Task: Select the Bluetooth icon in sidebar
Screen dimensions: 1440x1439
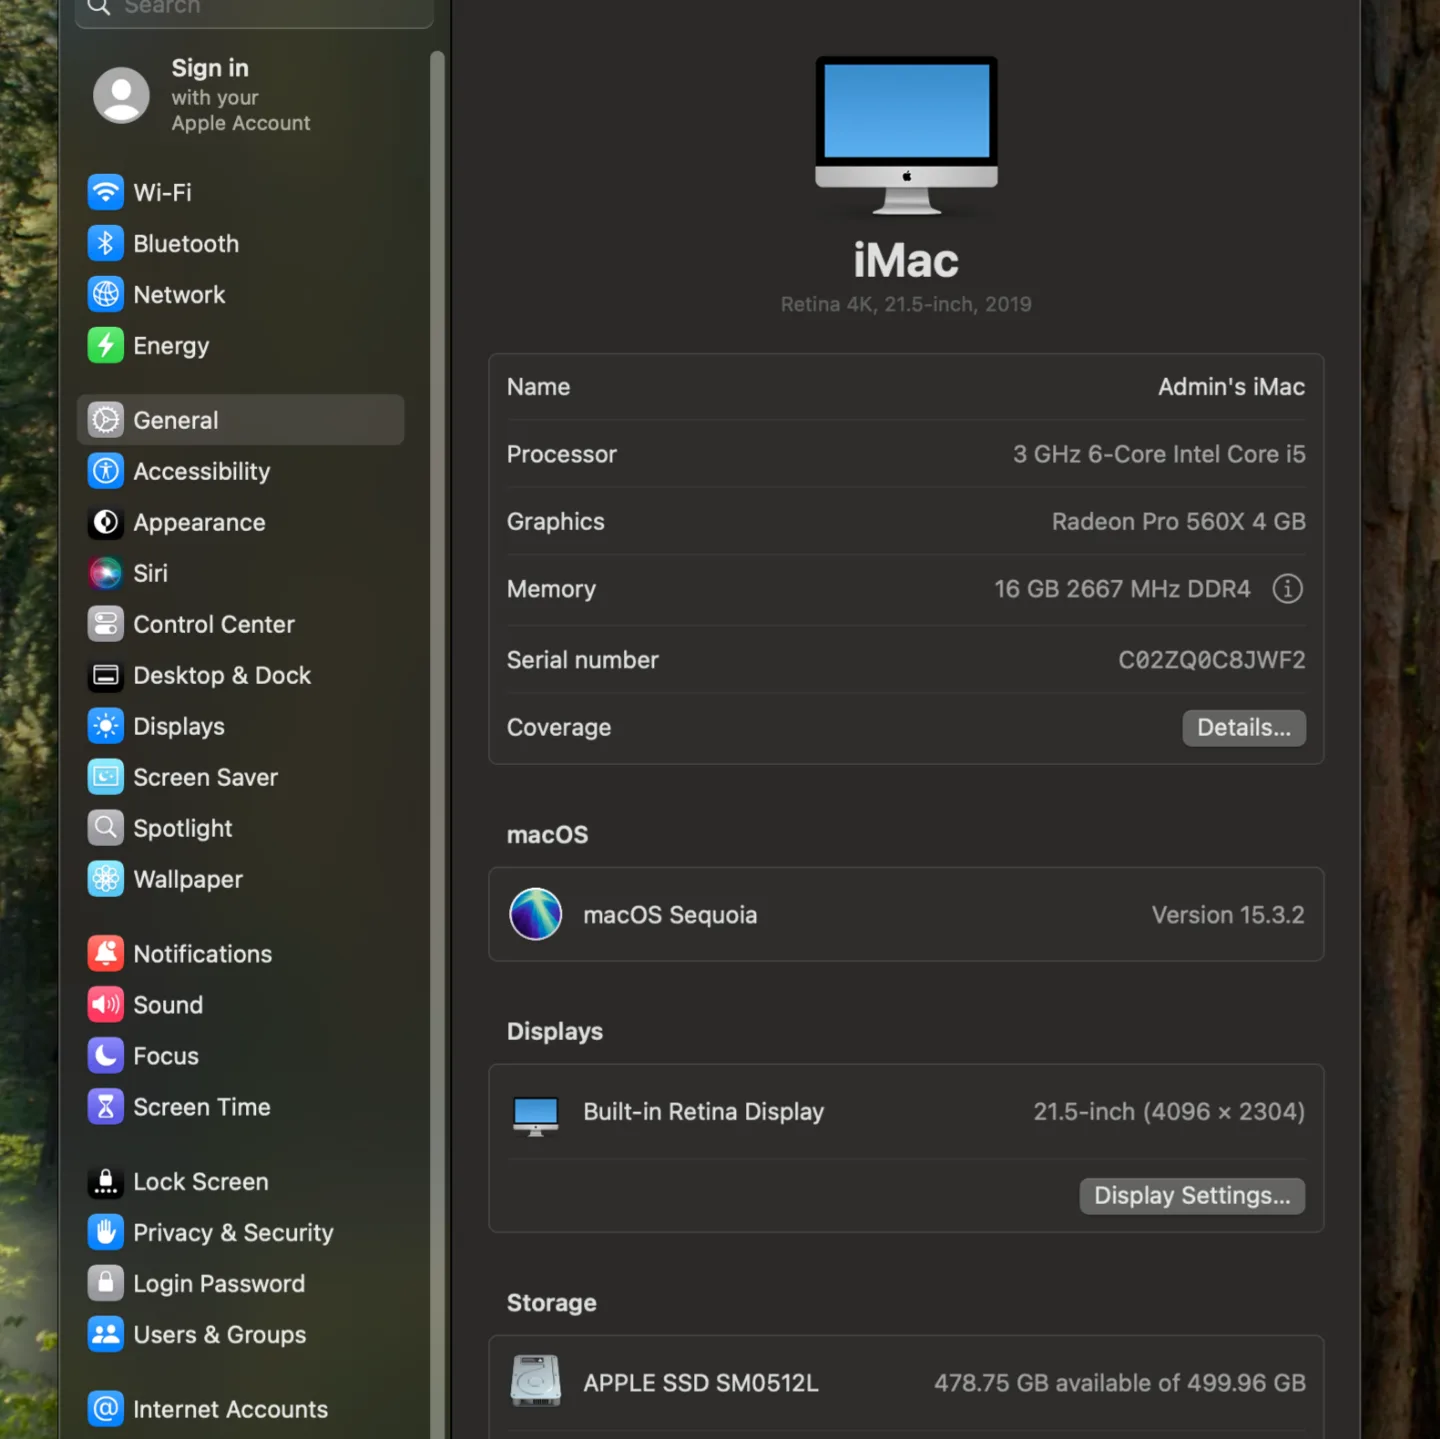Action: pyautogui.click(x=106, y=243)
